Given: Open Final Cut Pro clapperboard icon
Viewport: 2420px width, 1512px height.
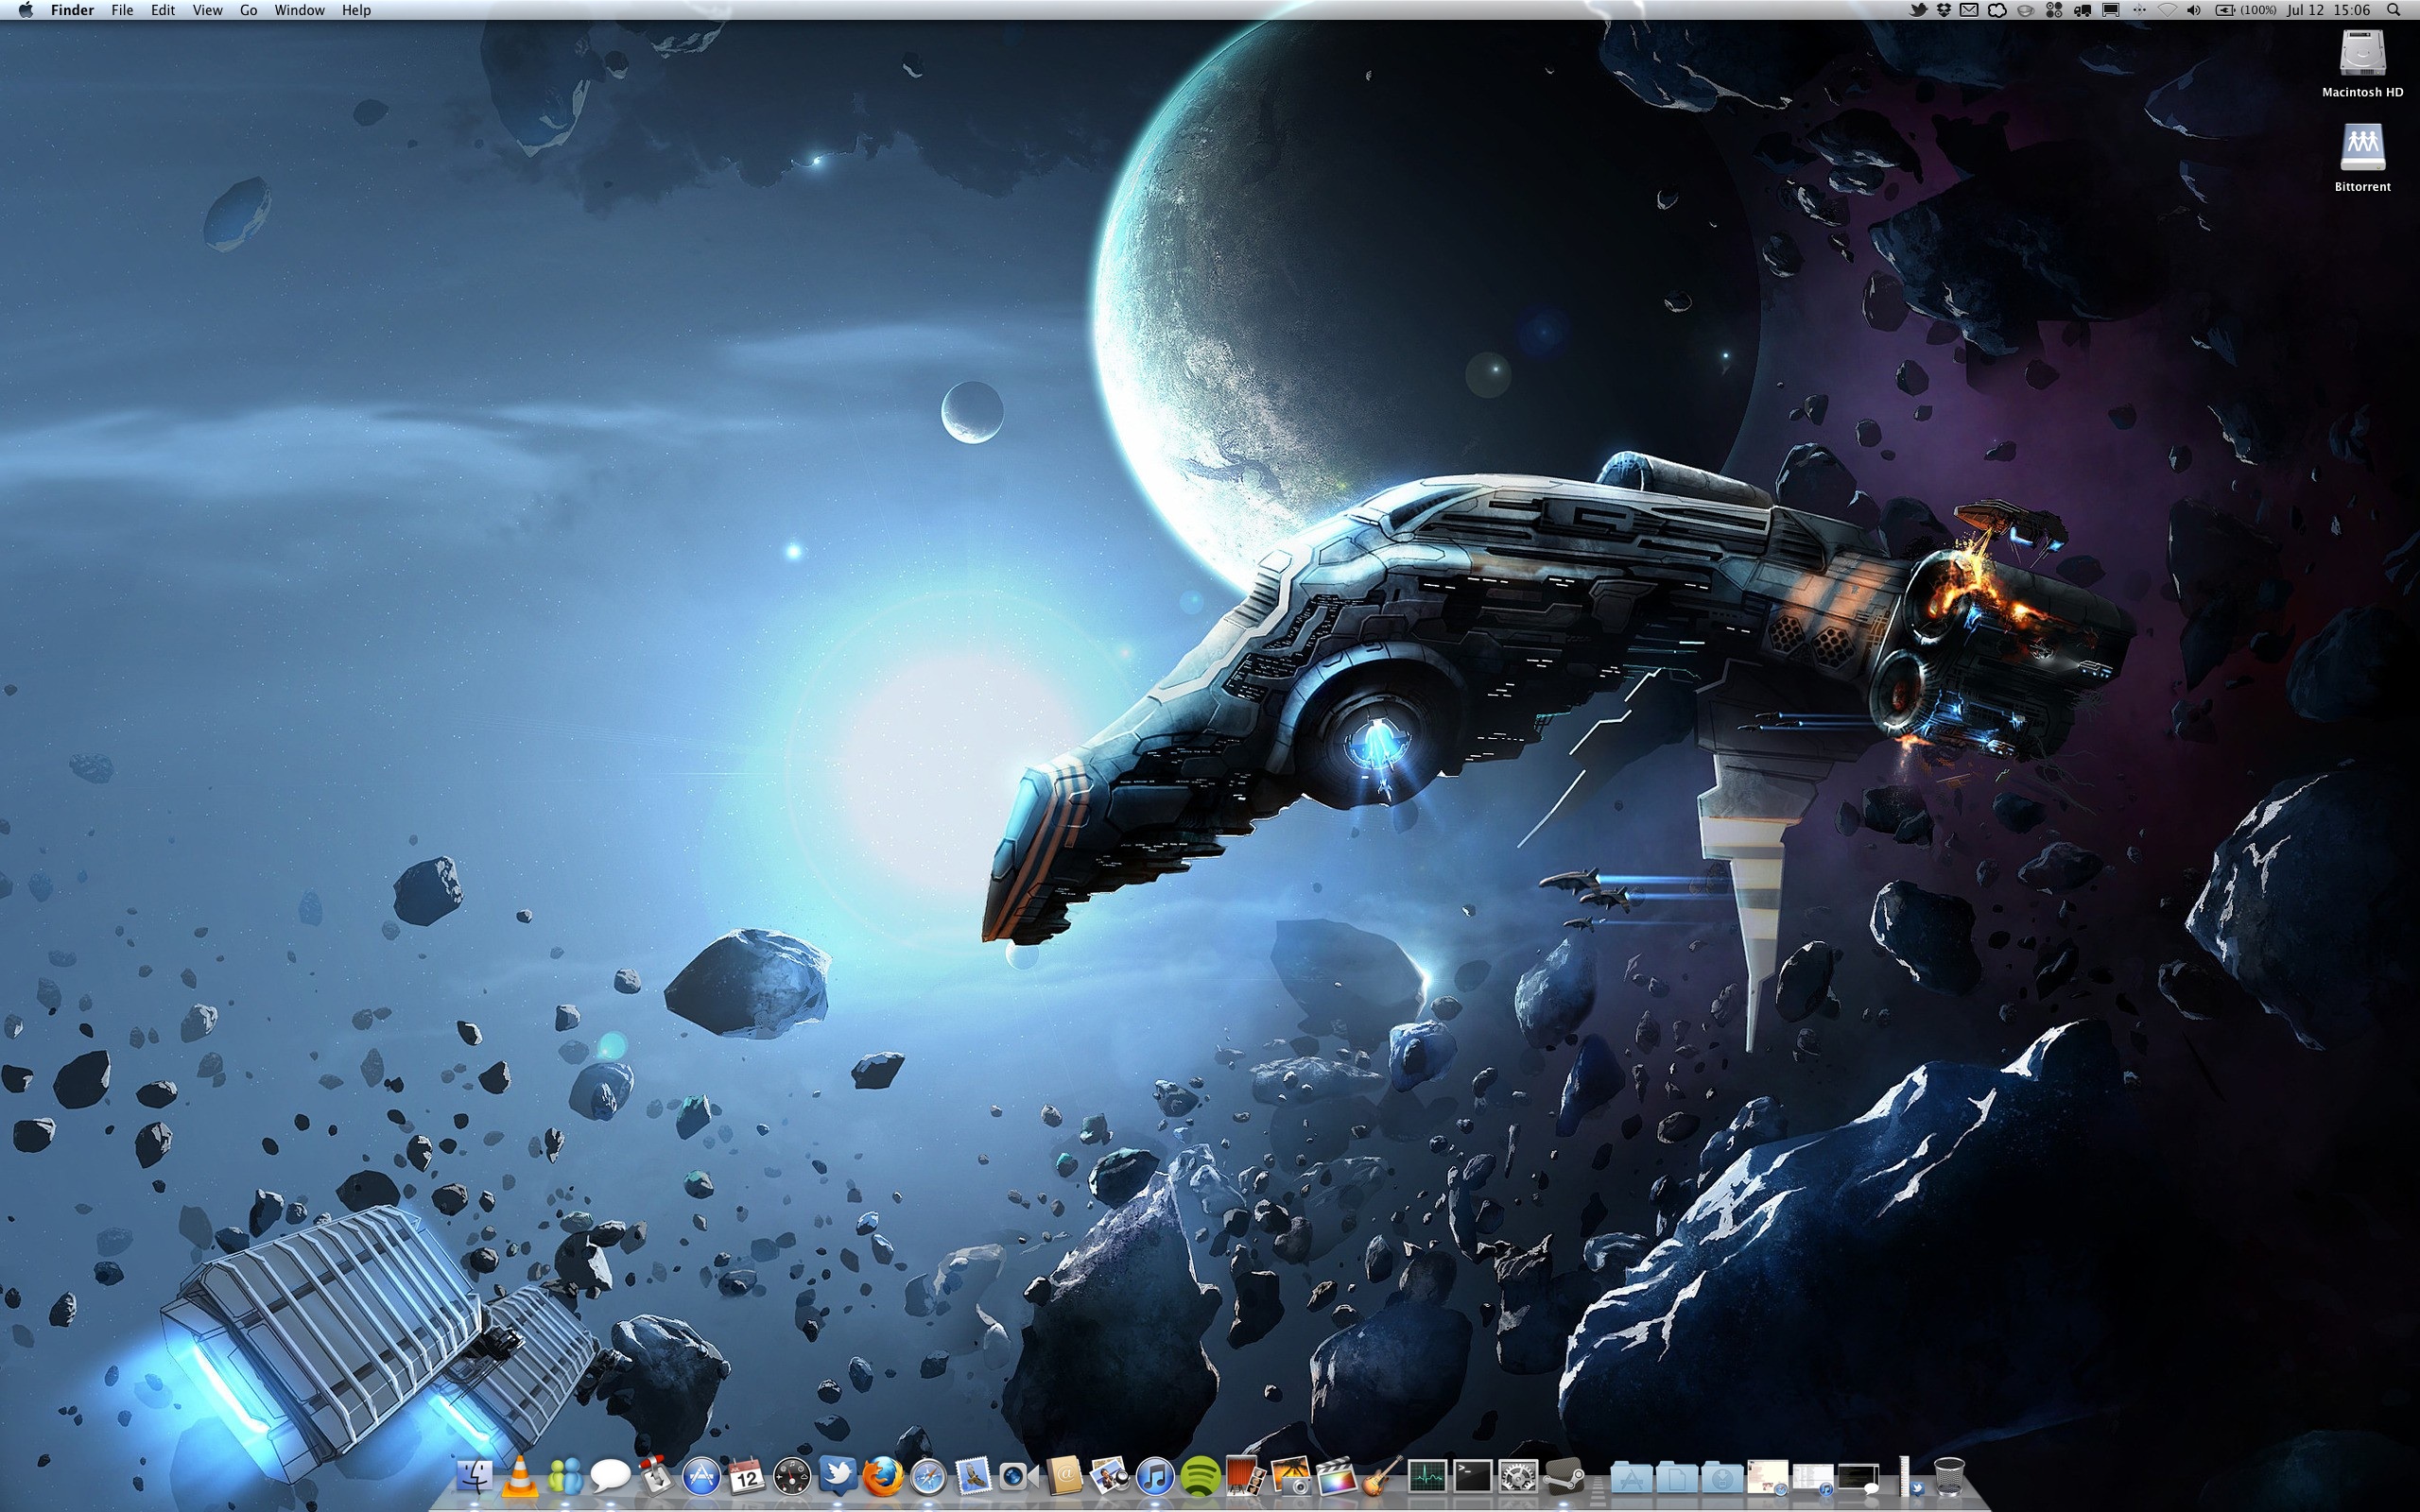Looking at the screenshot, I should 1336,1476.
